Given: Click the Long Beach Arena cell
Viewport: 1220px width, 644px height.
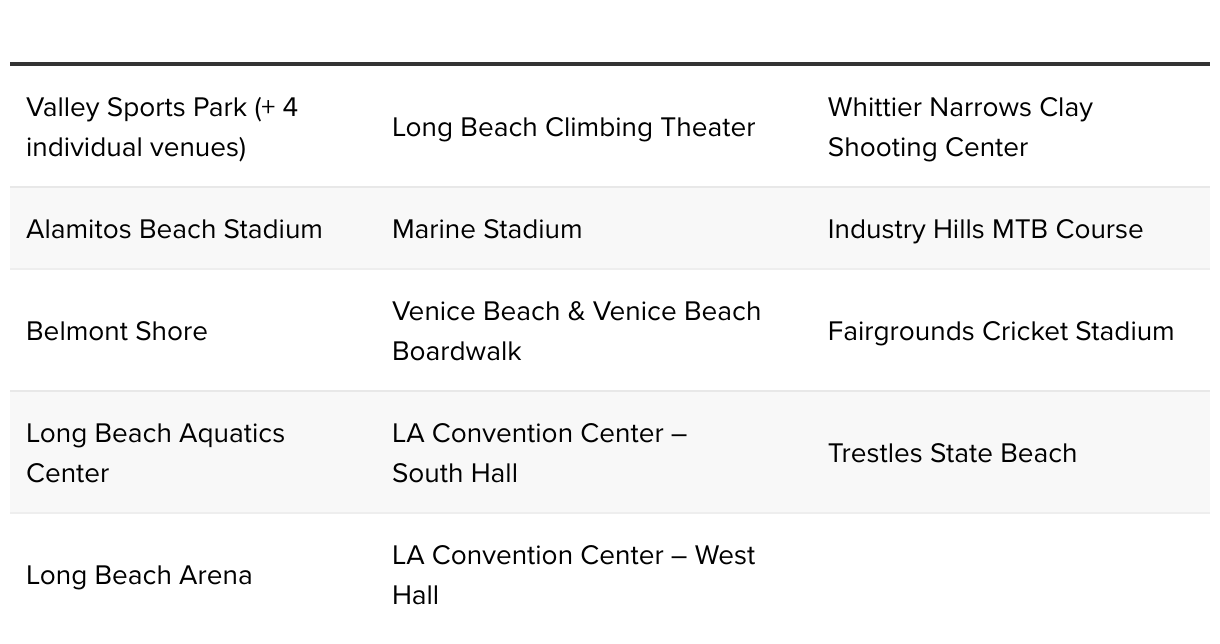Looking at the screenshot, I should point(193,575).
